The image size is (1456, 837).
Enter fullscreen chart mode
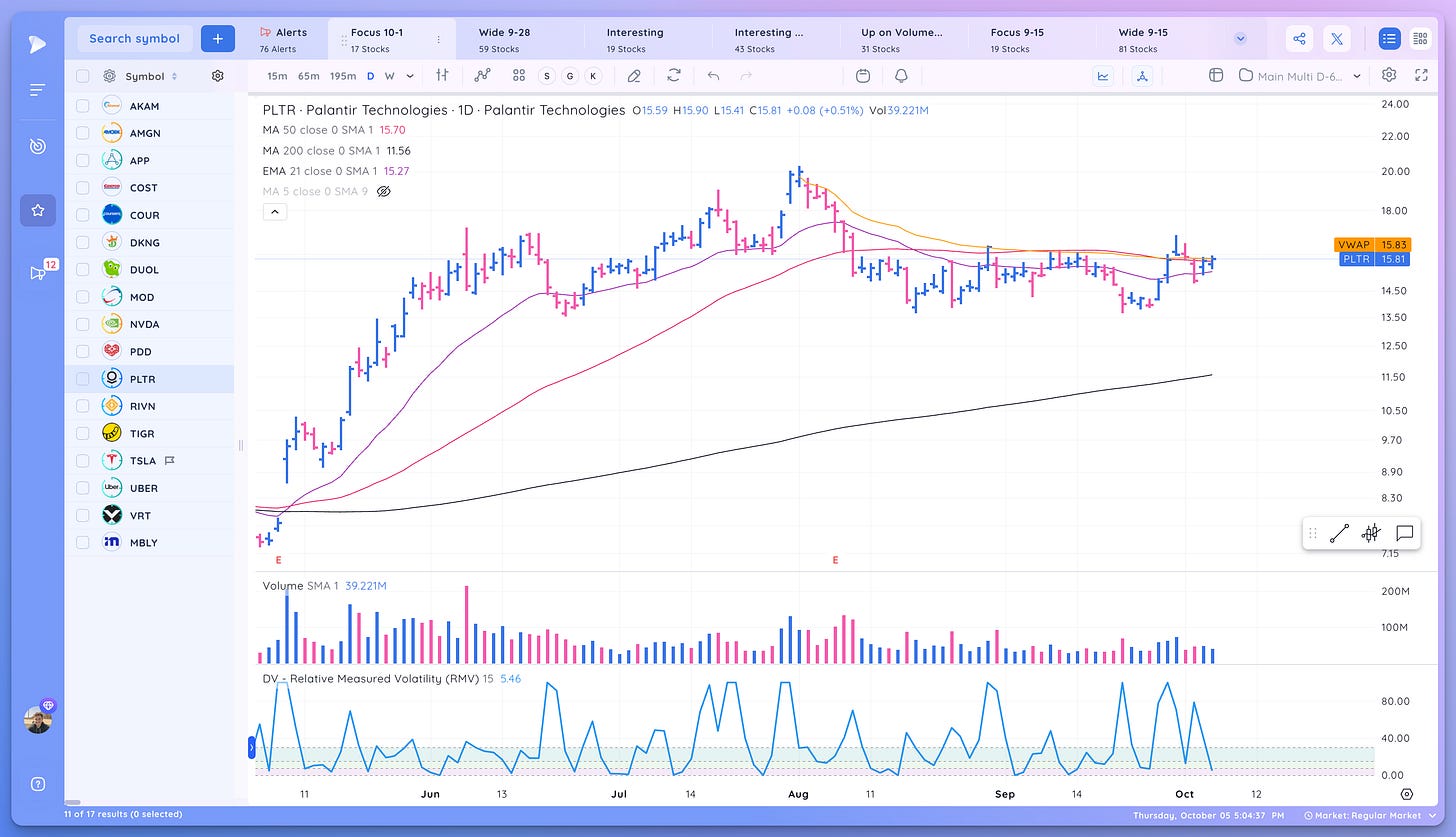pyautogui.click(x=1421, y=75)
